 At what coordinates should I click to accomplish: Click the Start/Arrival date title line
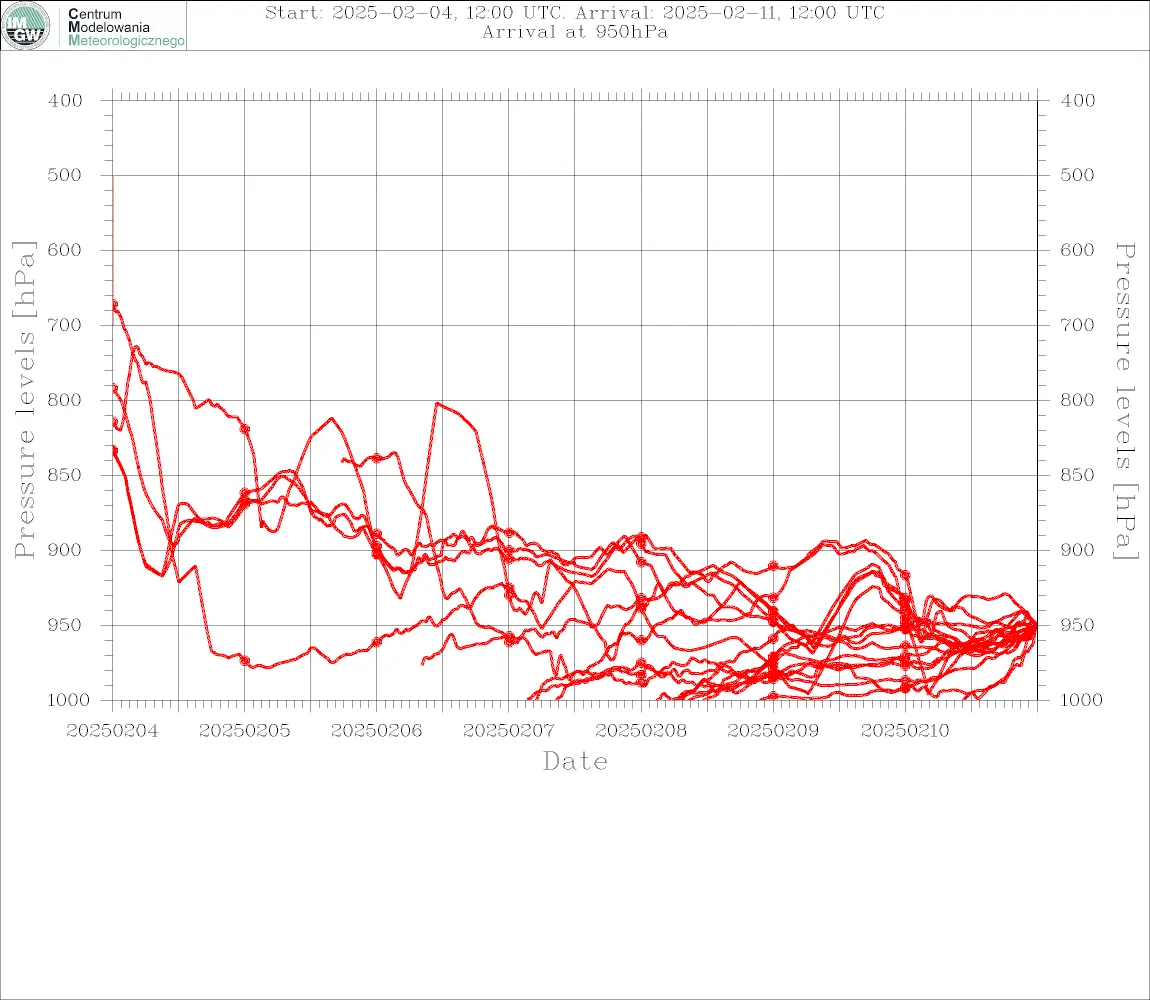(x=574, y=13)
